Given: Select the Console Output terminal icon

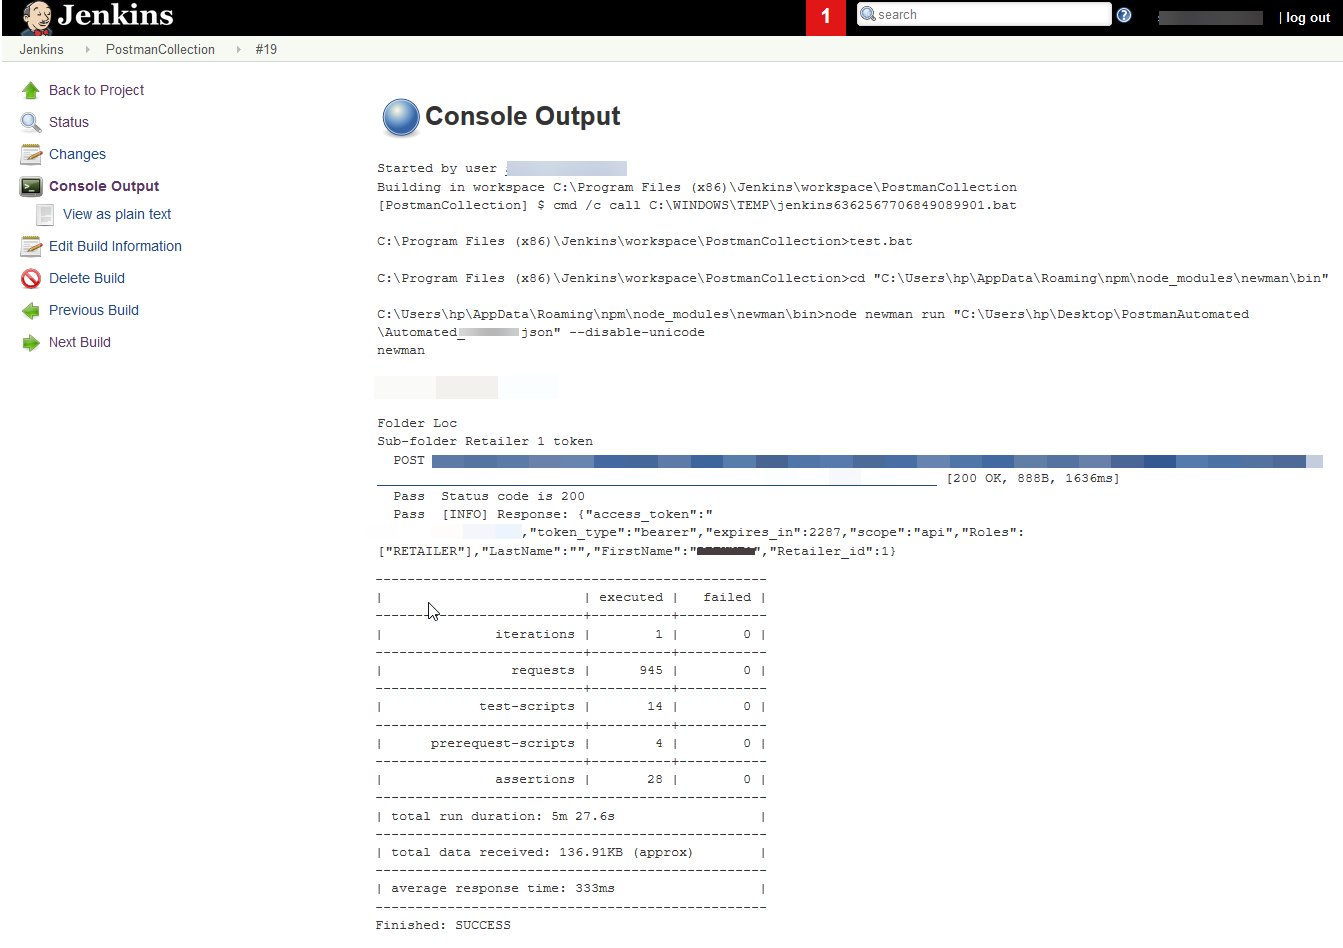Looking at the screenshot, I should pos(30,185).
